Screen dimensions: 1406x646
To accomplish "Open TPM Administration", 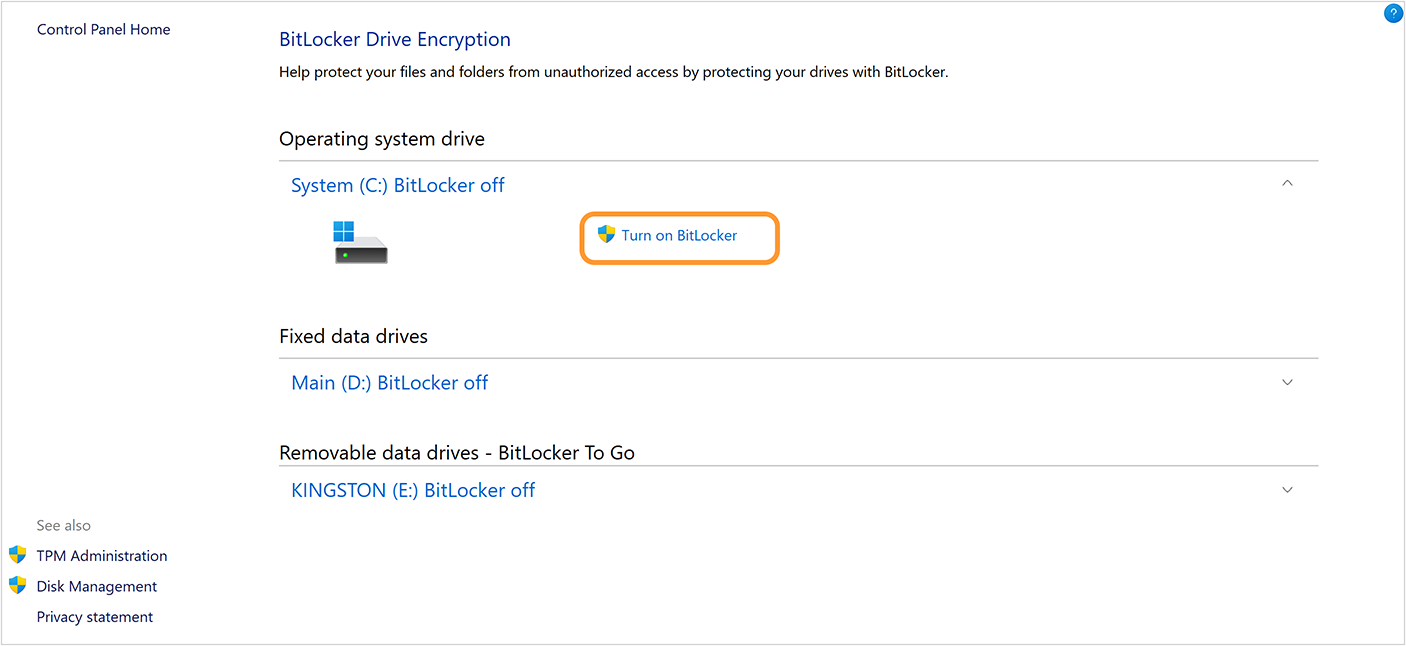I will pos(102,555).
